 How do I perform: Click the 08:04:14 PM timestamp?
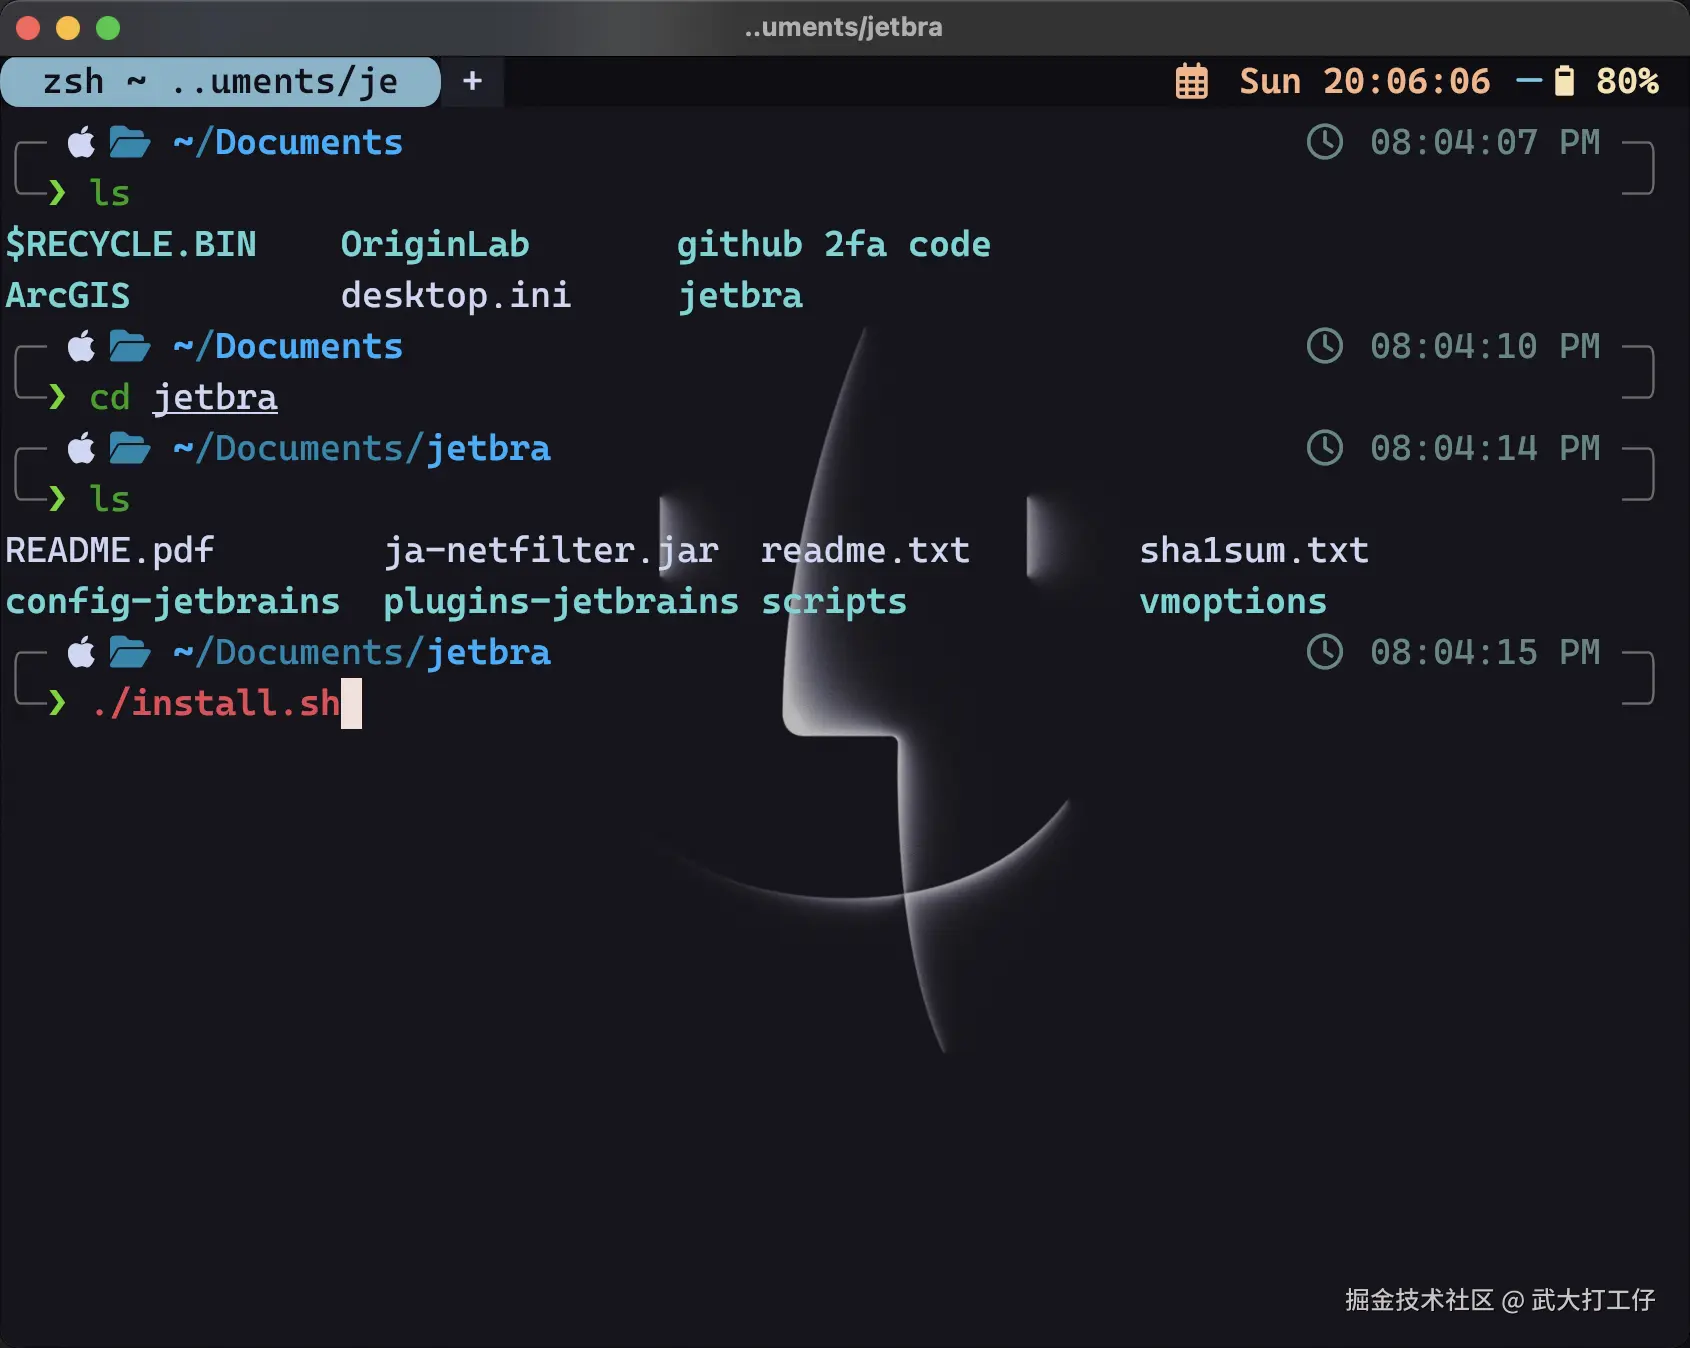[1485, 448]
